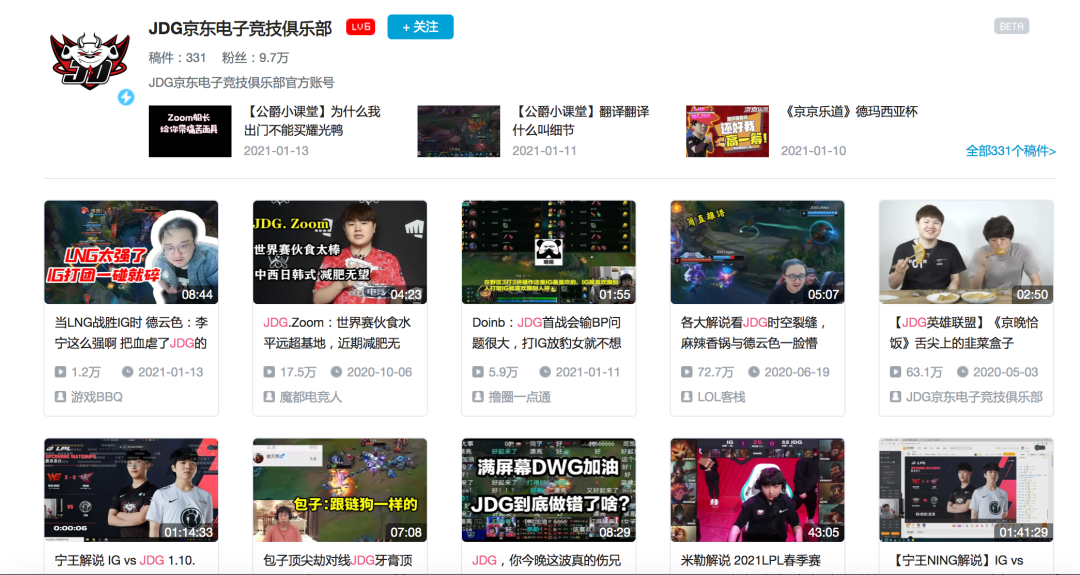Image resolution: width=1080 pixels, height=575 pixels.
Task: Click the play count icon beside 63.1万
Action: pyautogui.click(x=895, y=372)
